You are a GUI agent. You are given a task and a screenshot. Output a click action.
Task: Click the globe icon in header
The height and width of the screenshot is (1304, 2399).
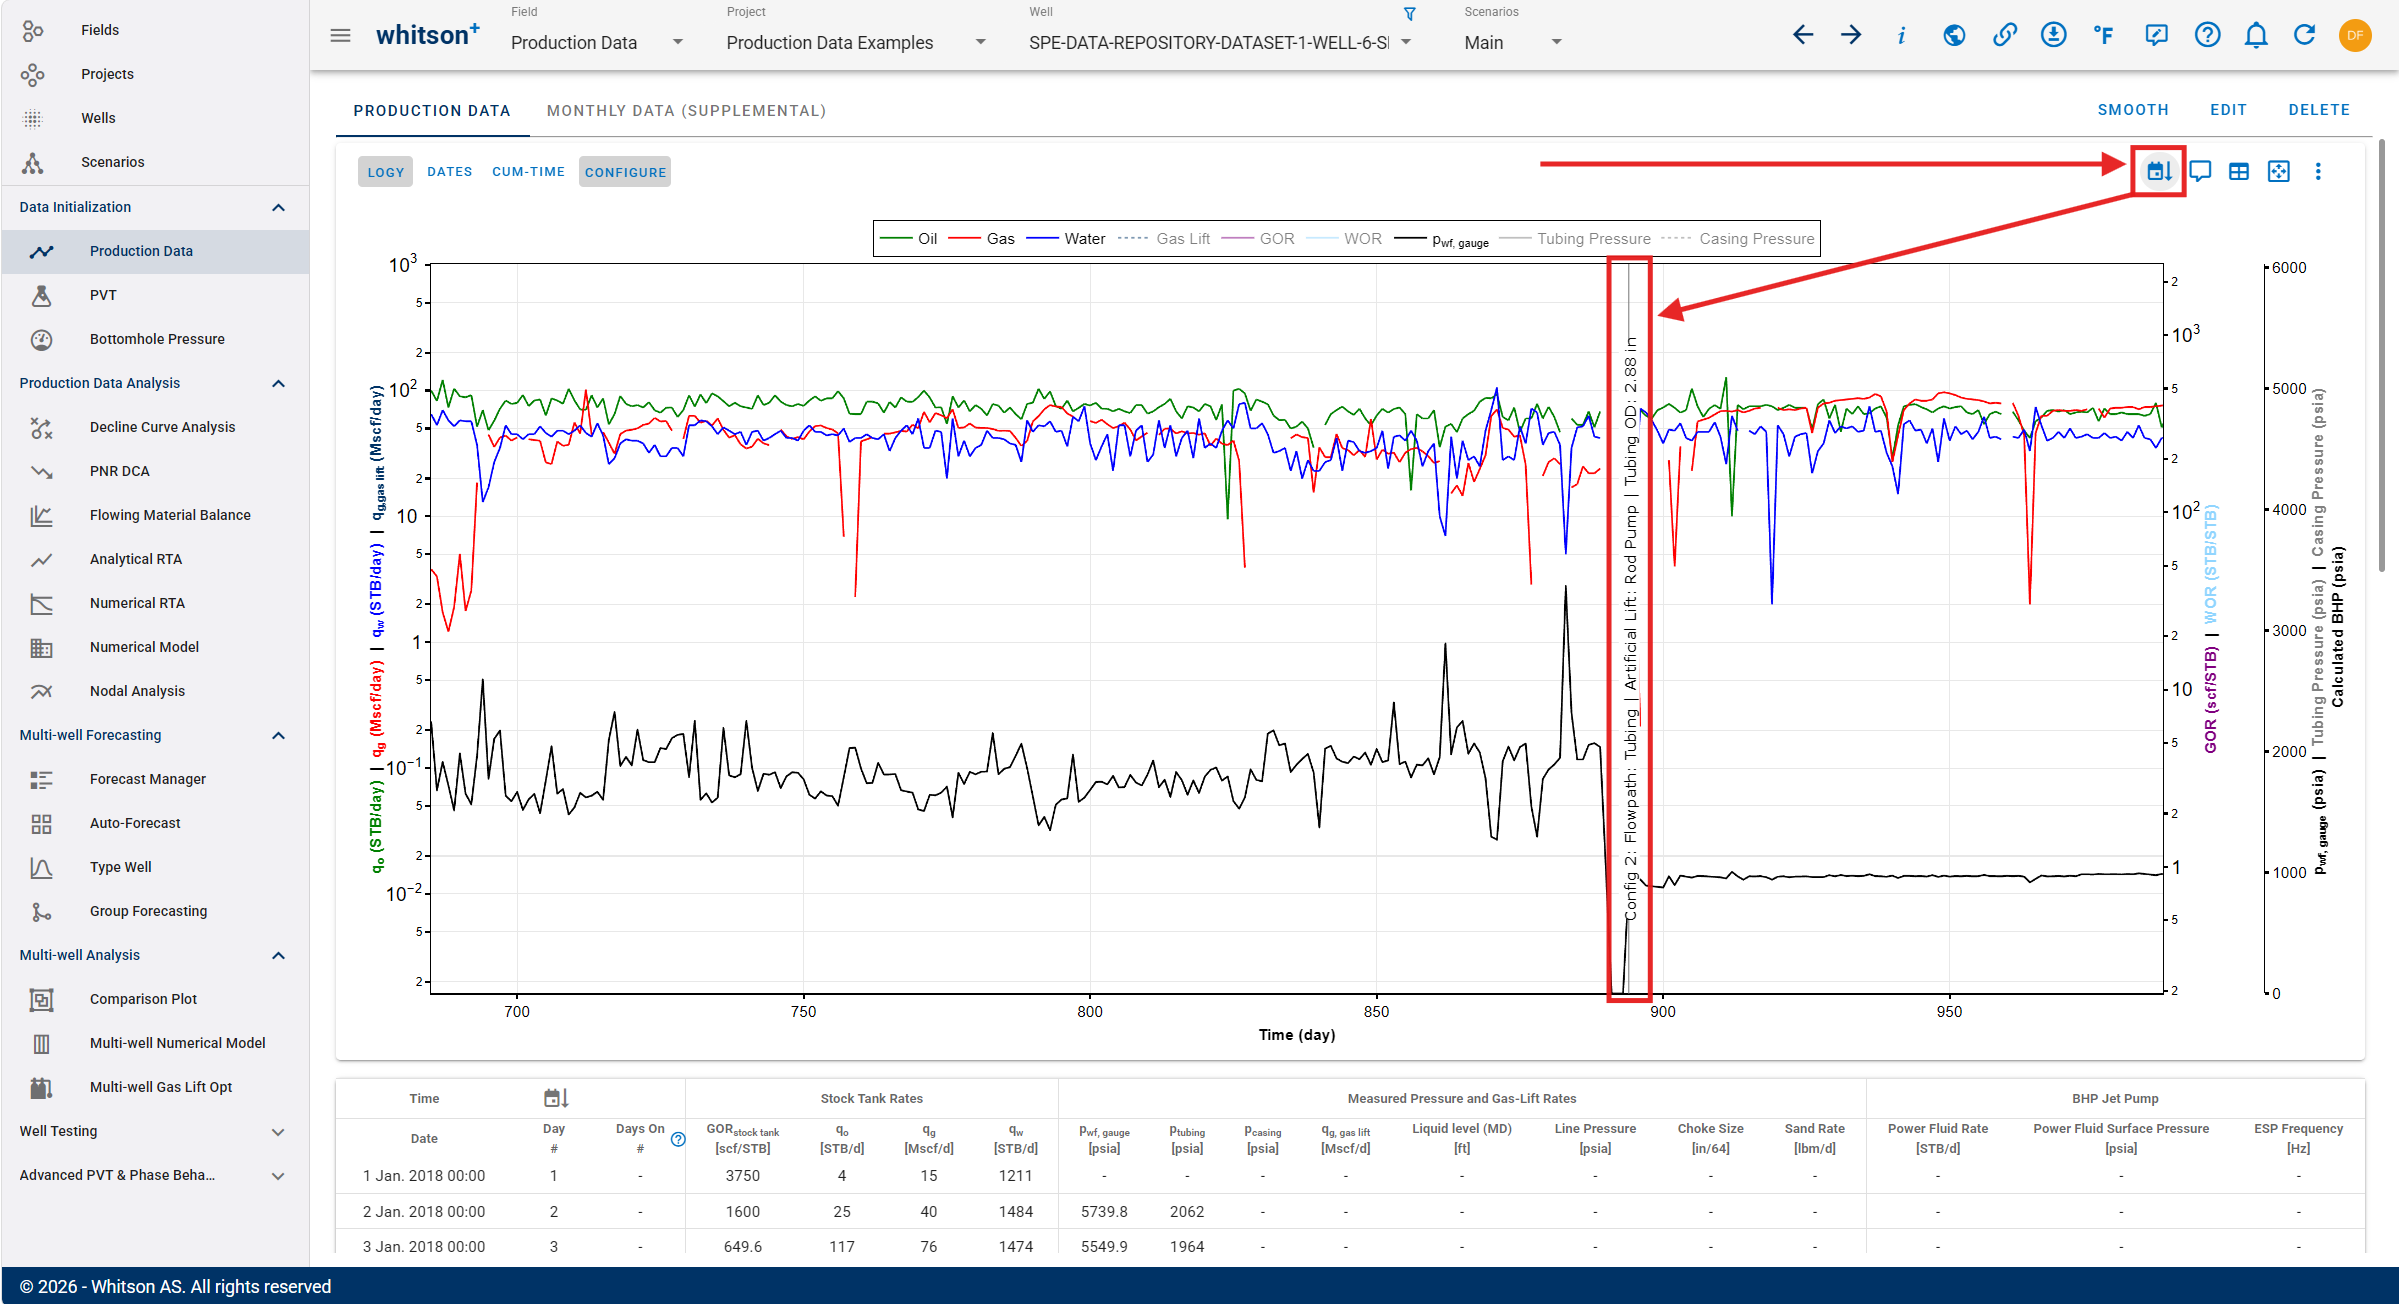[1953, 36]
